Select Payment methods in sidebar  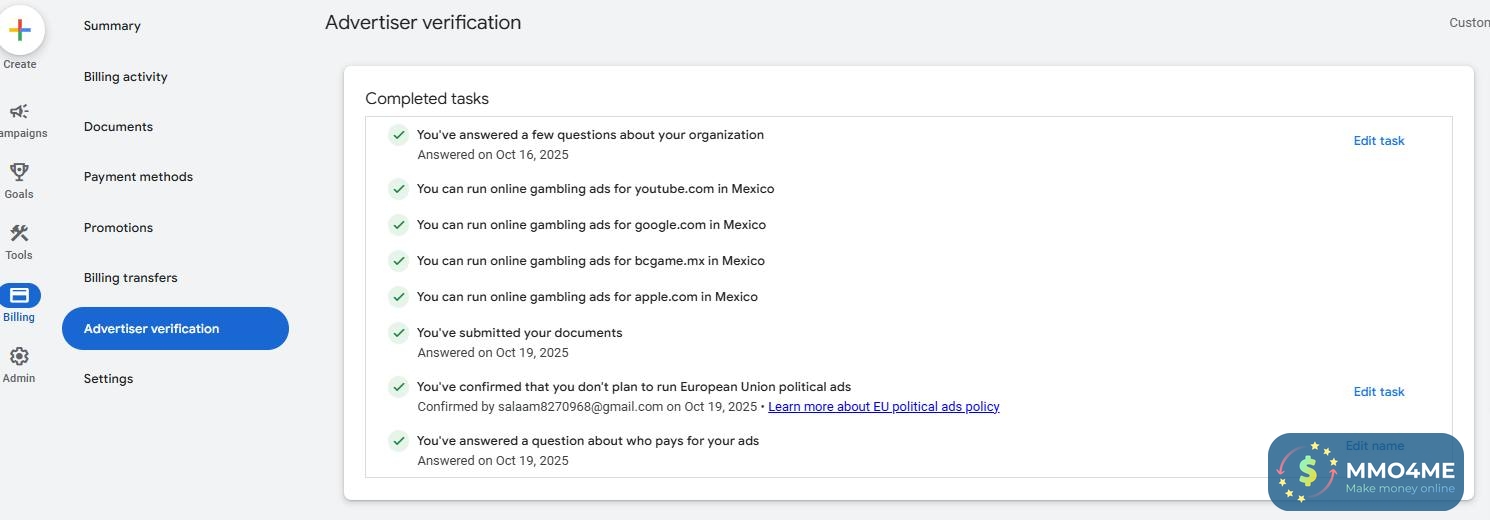click(x=138, y=177)
